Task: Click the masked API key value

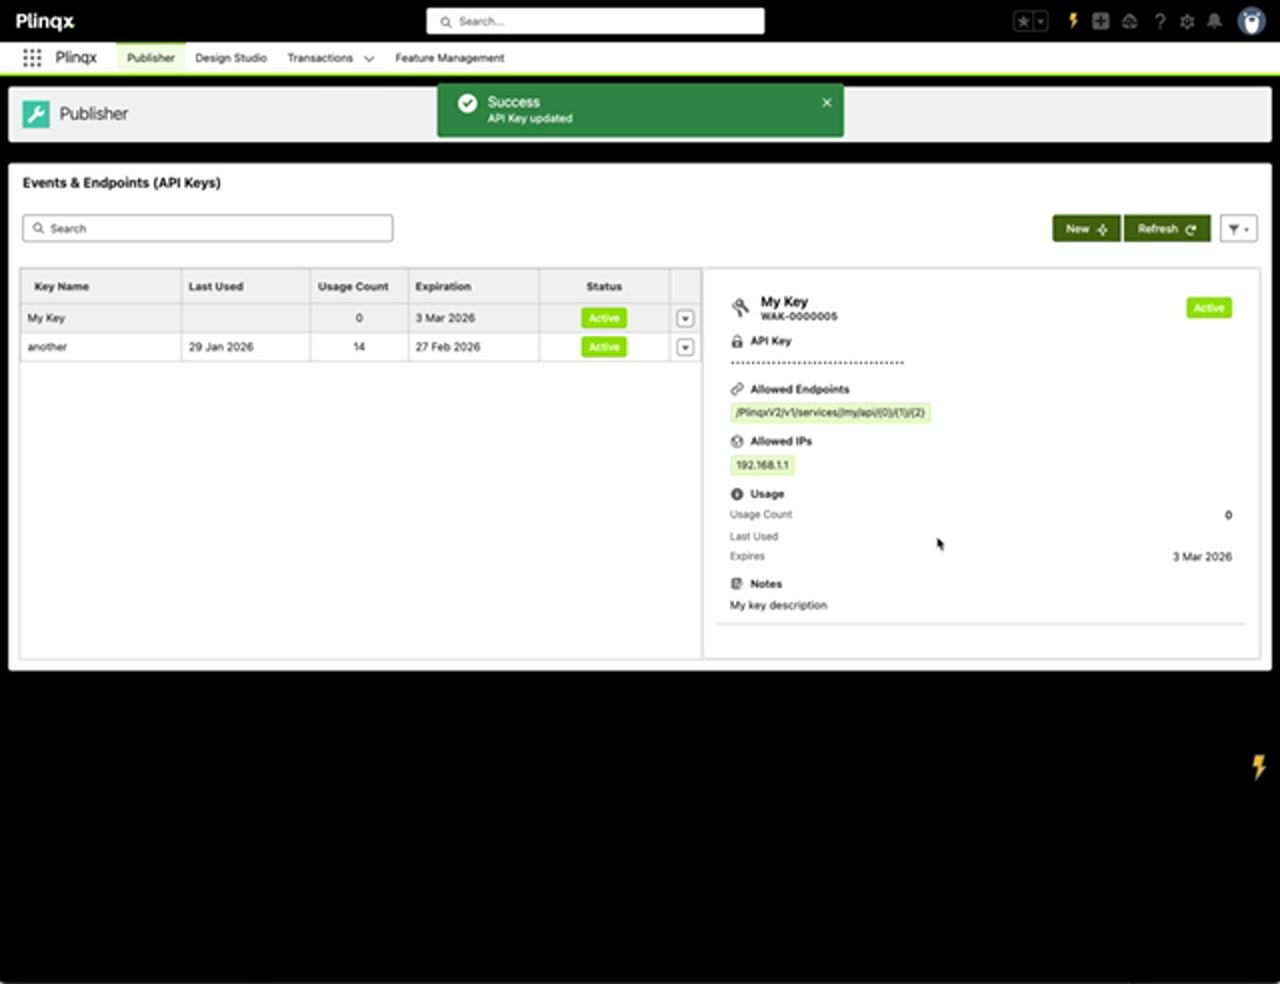Action: (817, 363)
